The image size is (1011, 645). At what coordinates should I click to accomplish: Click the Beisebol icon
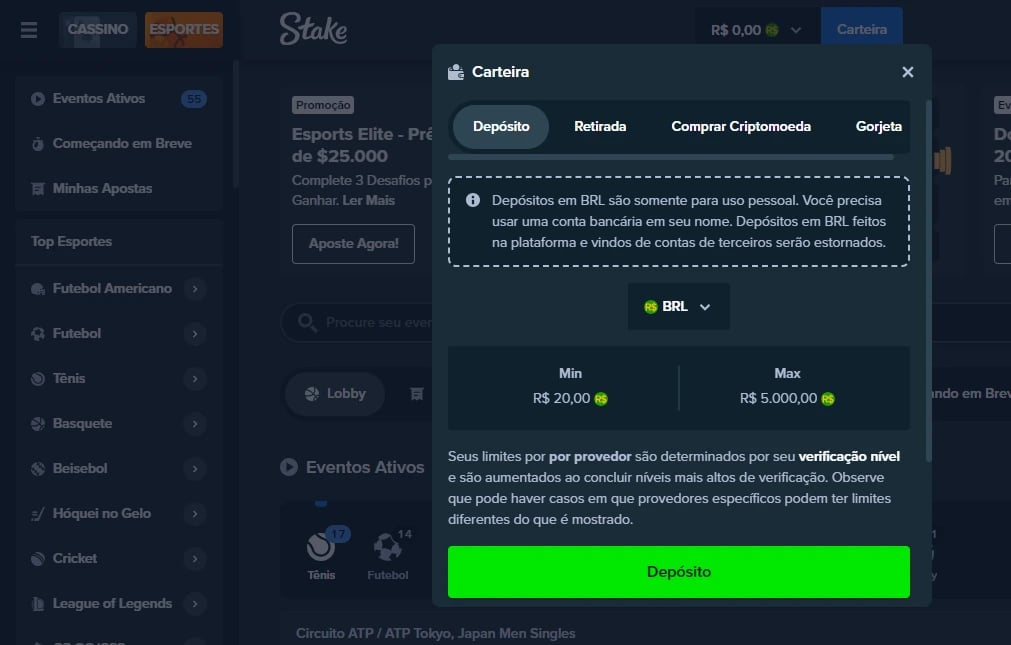coord(38,469)
